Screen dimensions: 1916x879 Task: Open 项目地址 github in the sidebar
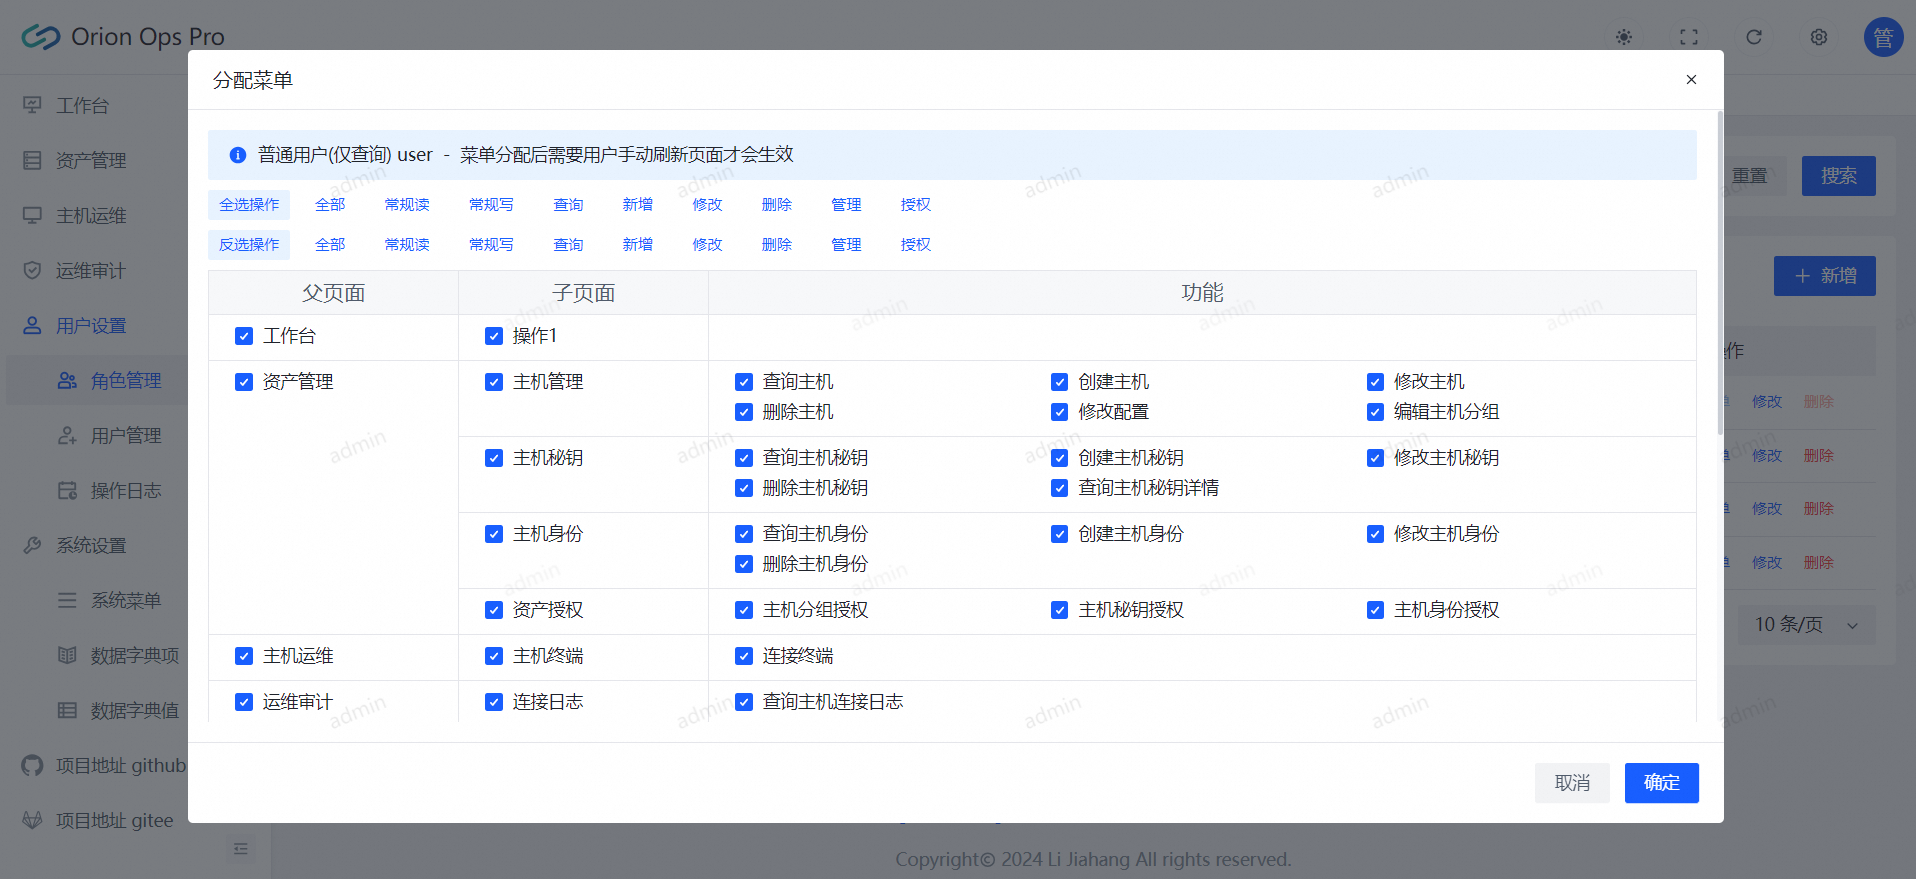[120, 765]
